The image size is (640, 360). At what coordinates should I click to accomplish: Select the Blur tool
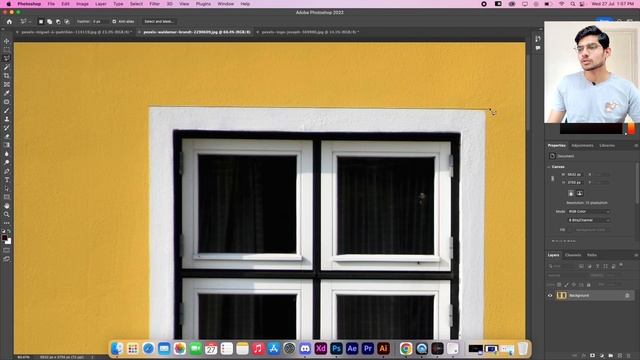(7, 154)
